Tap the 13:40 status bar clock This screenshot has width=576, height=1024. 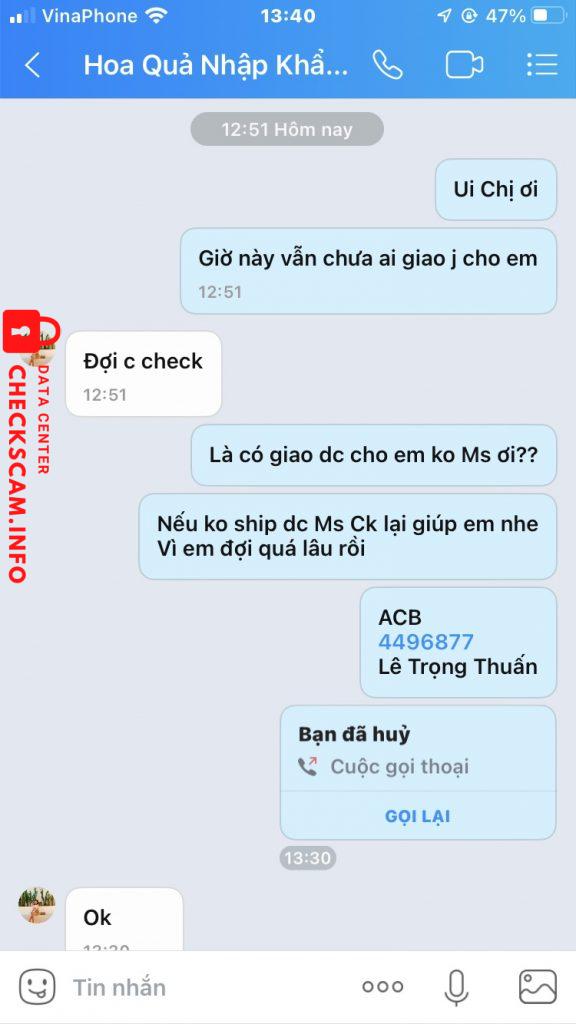[288, 16]
